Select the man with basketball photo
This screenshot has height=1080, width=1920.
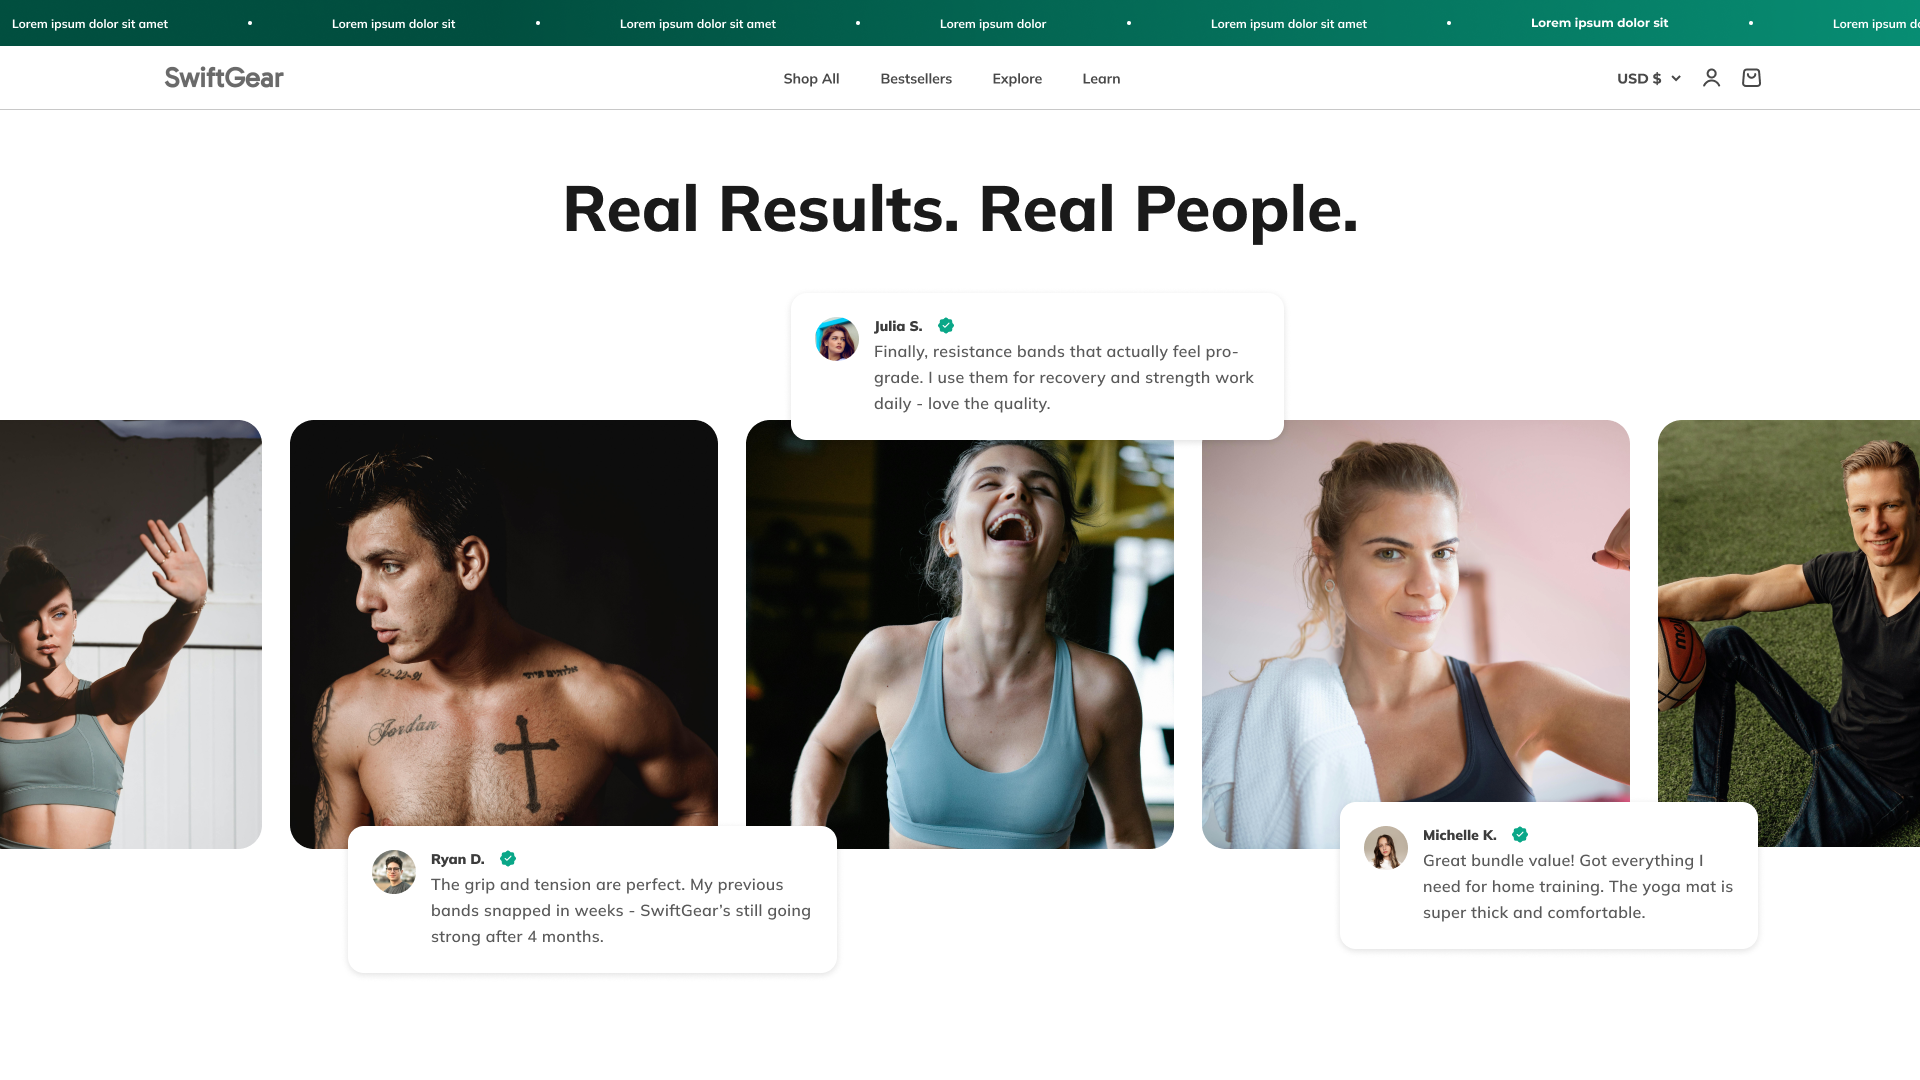(1789, 633)
